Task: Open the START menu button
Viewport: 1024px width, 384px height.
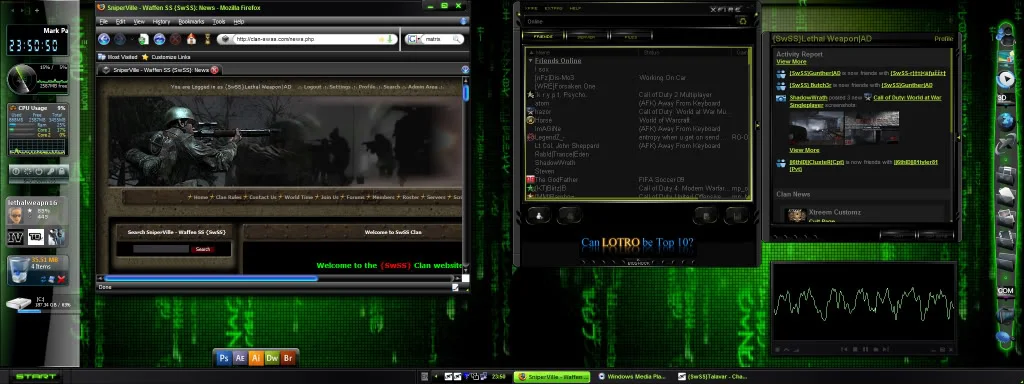Action: [36, 377]
